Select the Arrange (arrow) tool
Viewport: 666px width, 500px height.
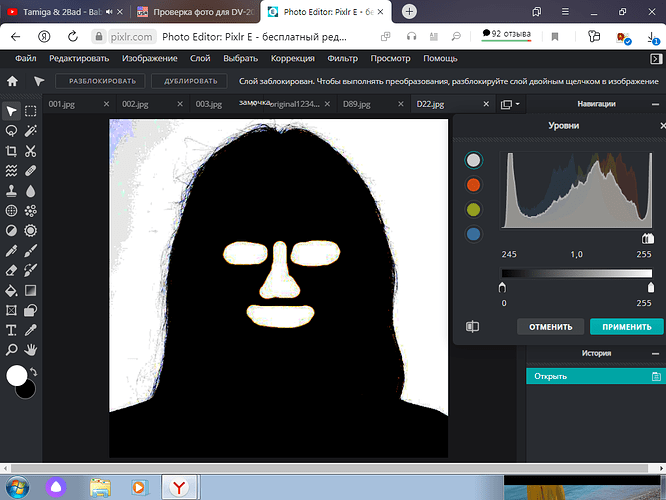[x=11, y=111]
